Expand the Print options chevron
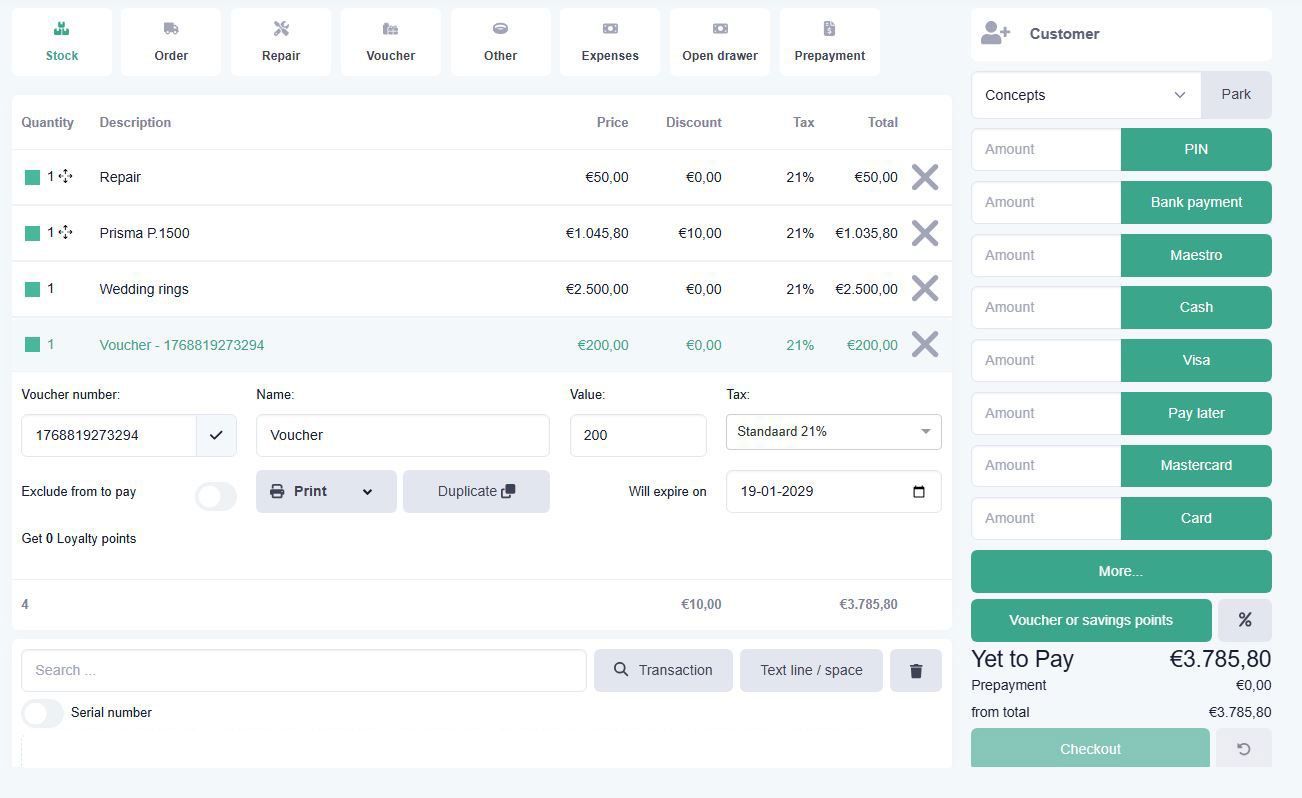The height and width of the screenshot is (798, 1302). click(x=367, y=491)
